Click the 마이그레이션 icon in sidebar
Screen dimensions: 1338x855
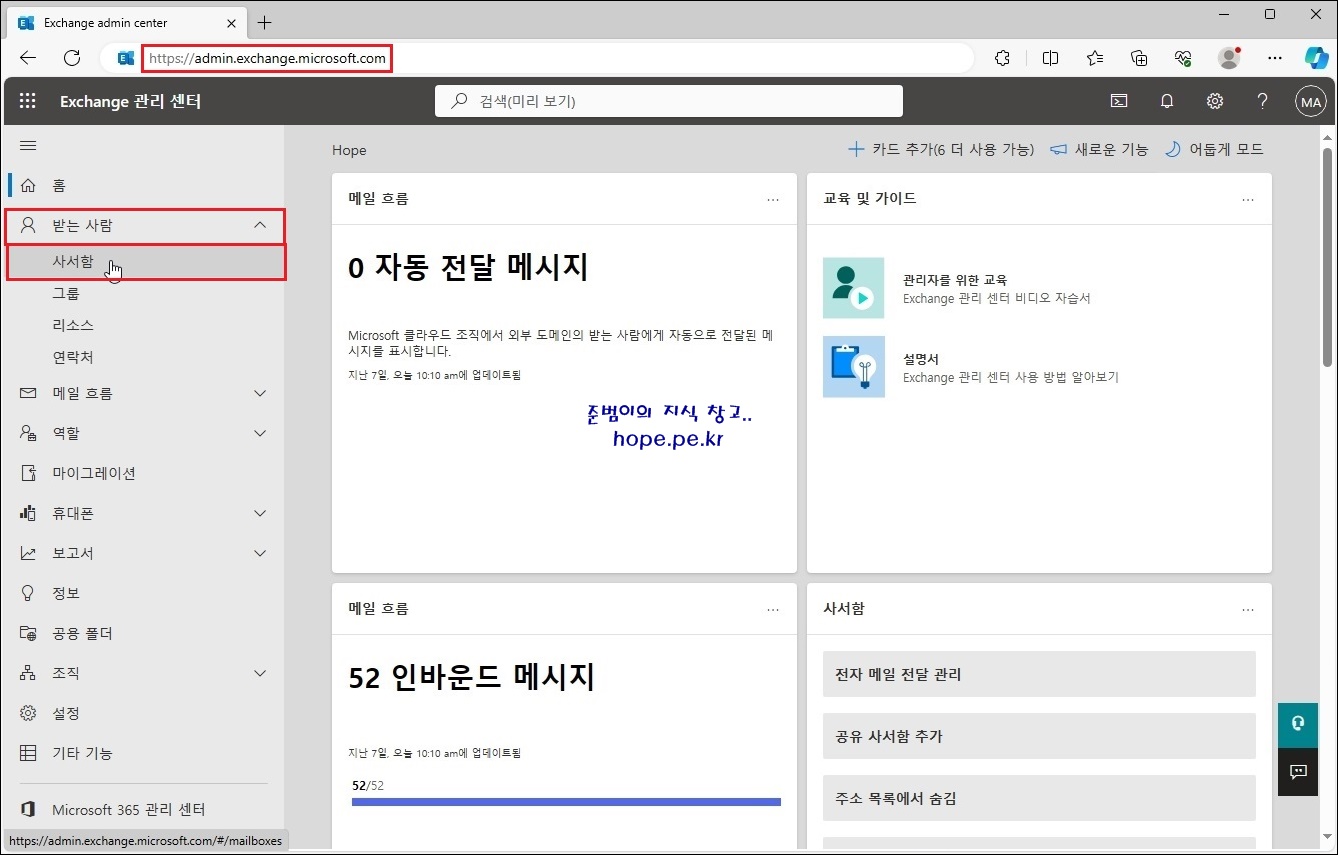28,474
